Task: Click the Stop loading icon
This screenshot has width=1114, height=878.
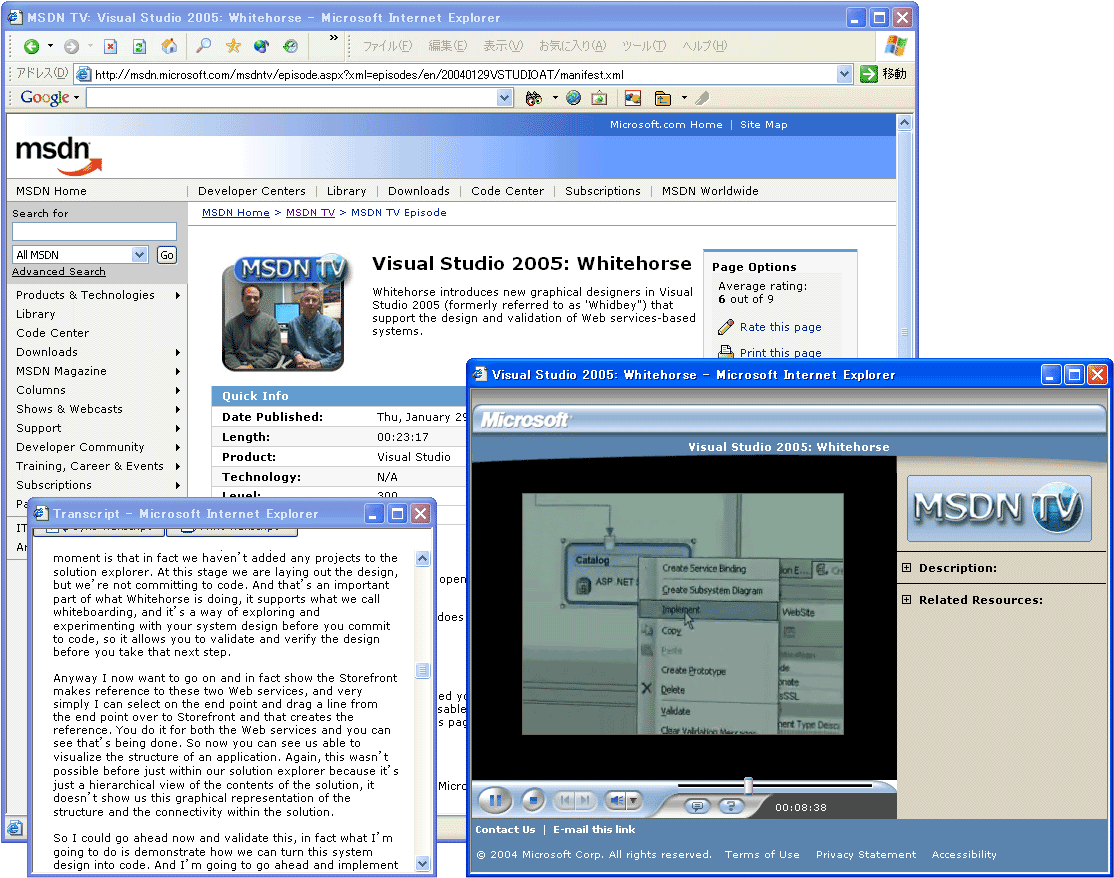Action: (110, 46)
